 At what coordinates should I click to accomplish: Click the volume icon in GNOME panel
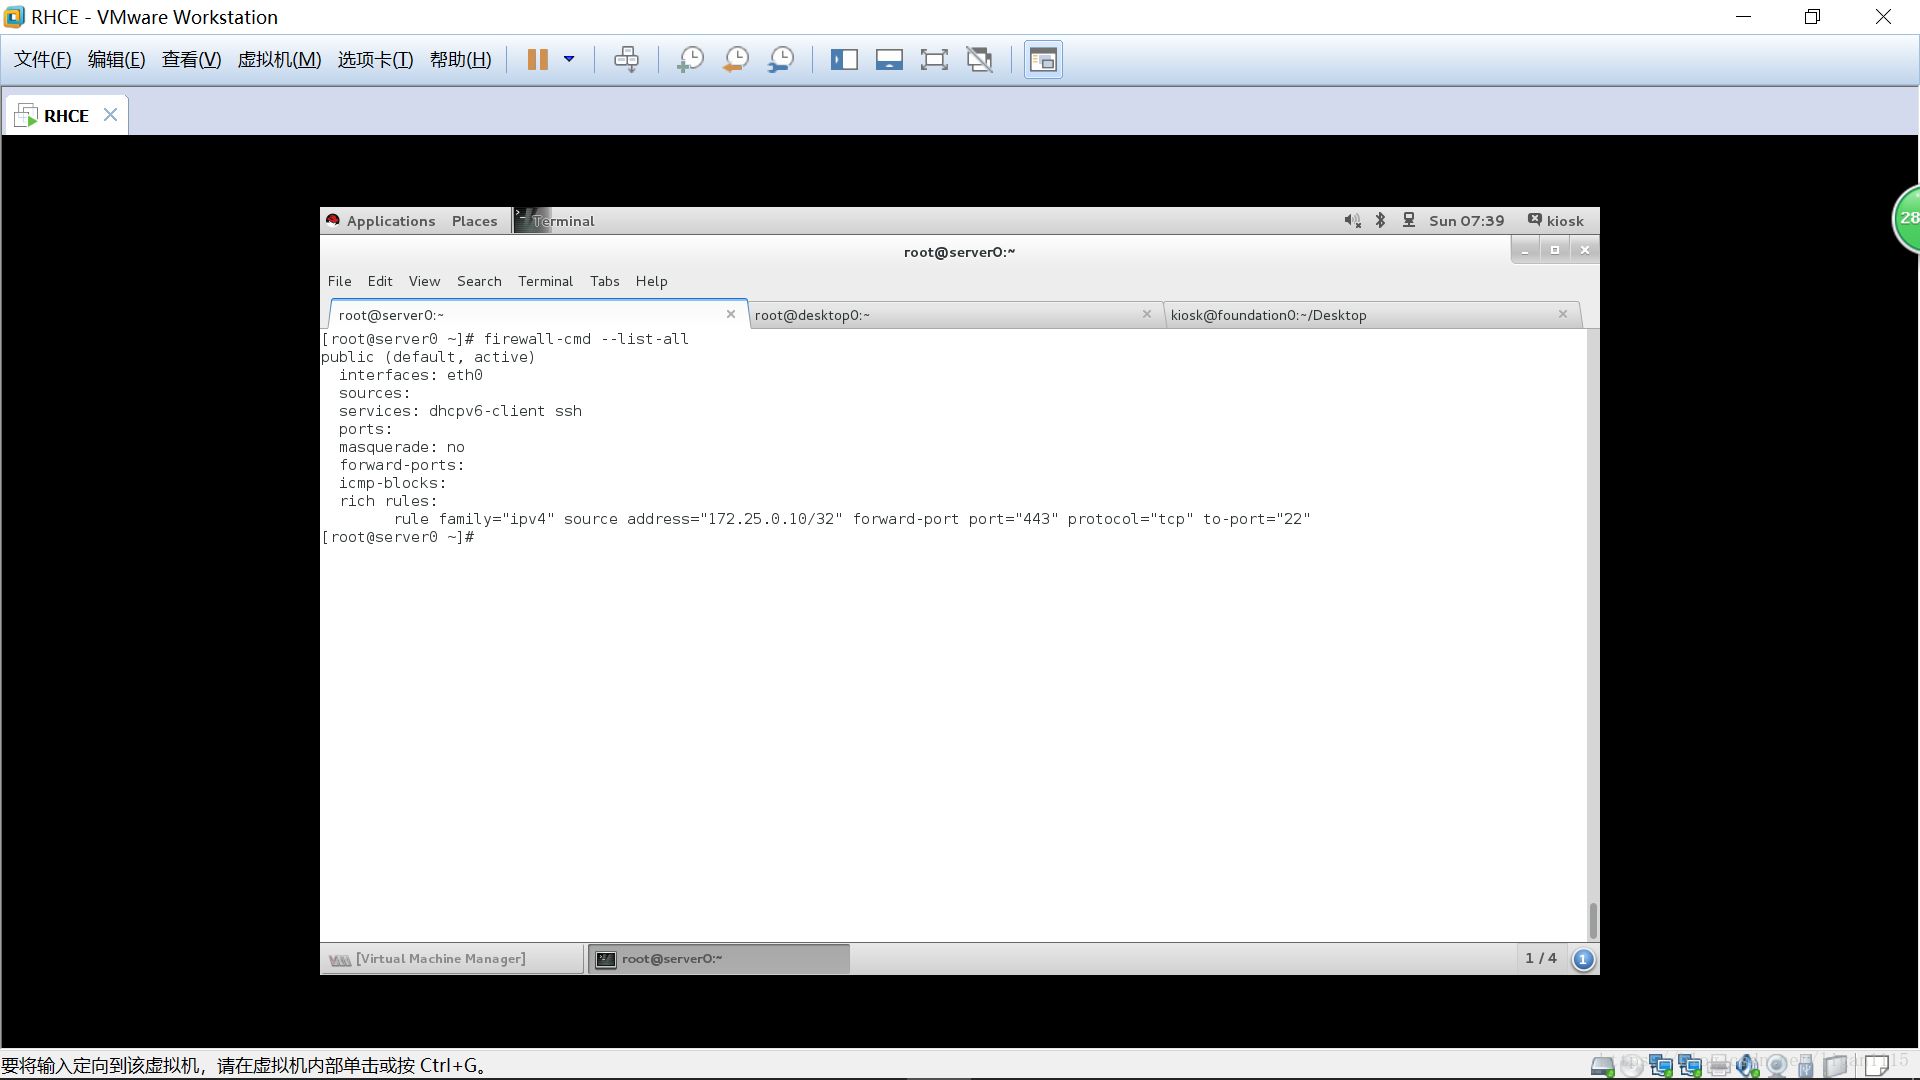tap(1352, 221)
